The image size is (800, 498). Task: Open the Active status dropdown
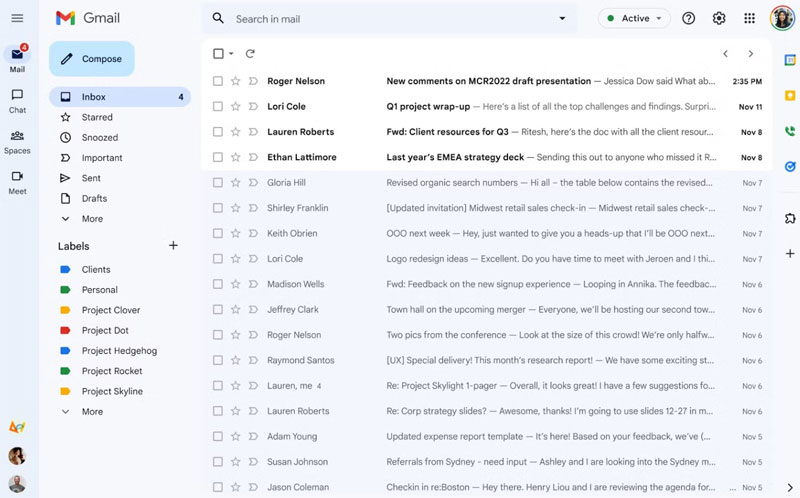tap(634, 18)
